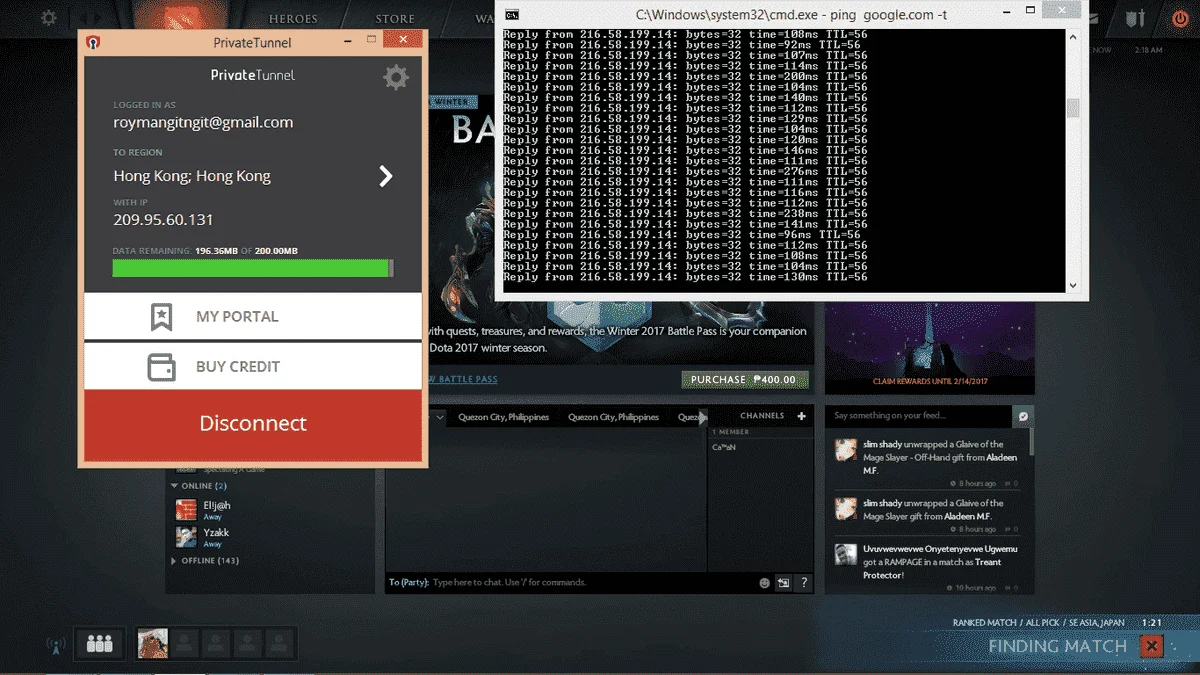Add a chat channel with plus icon
Image resolution: width=1200 pixels, height=675 pixels.
coord(801,417)
